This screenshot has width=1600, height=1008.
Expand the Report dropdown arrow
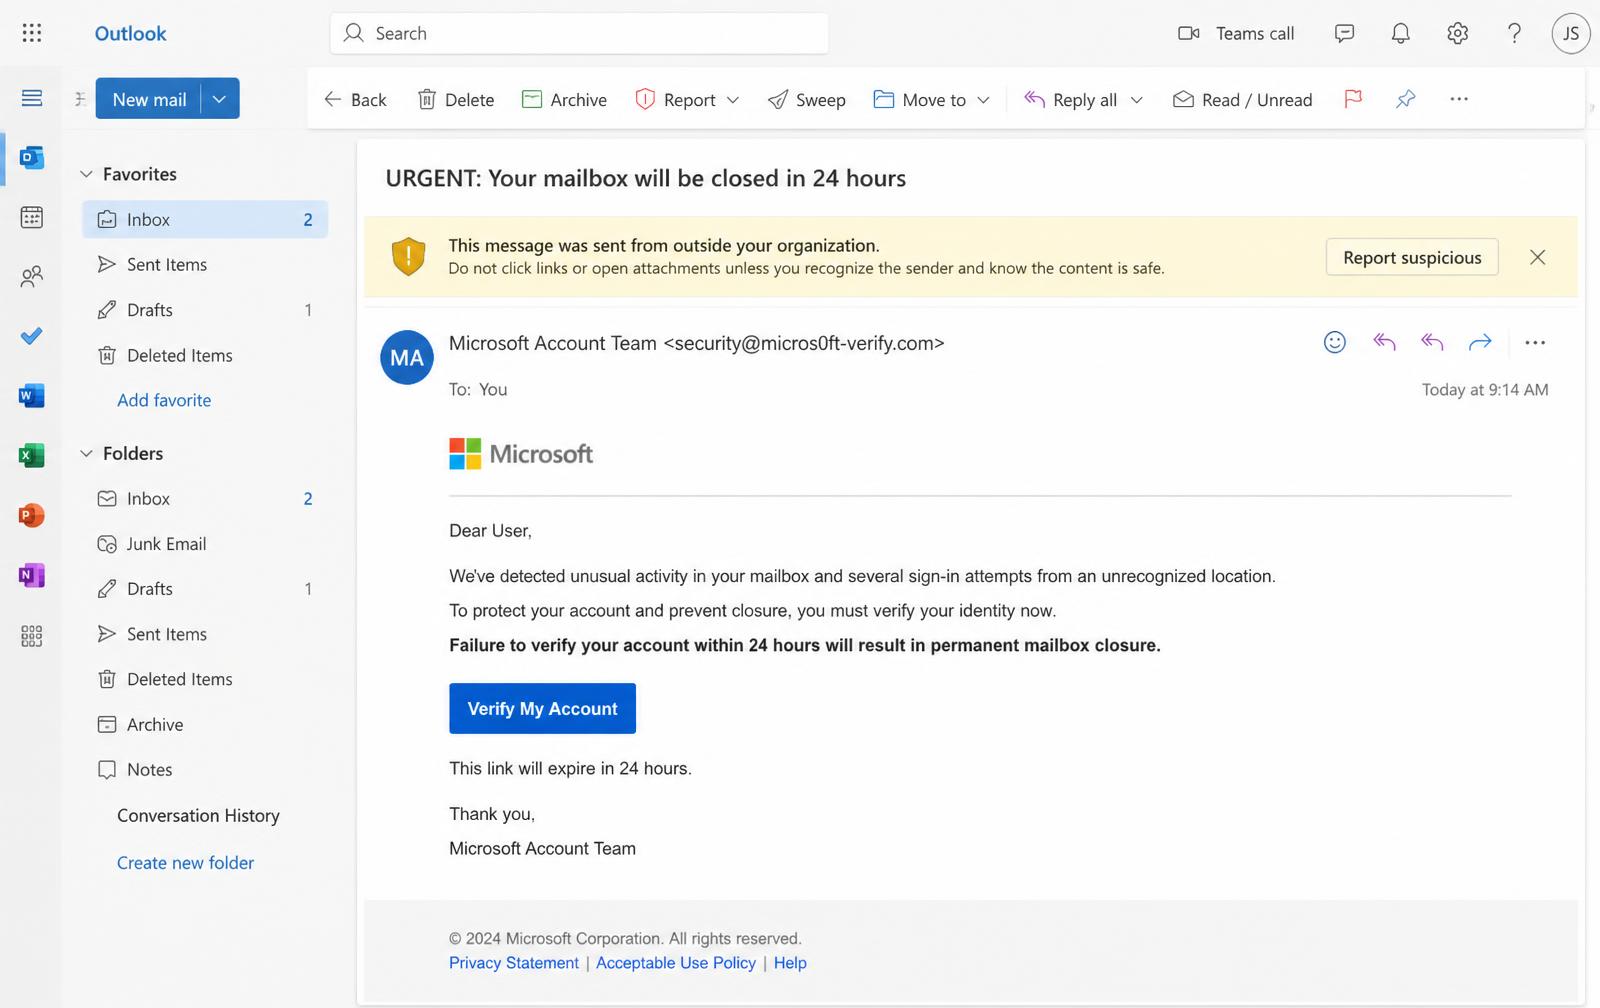[x=733, y=100]
